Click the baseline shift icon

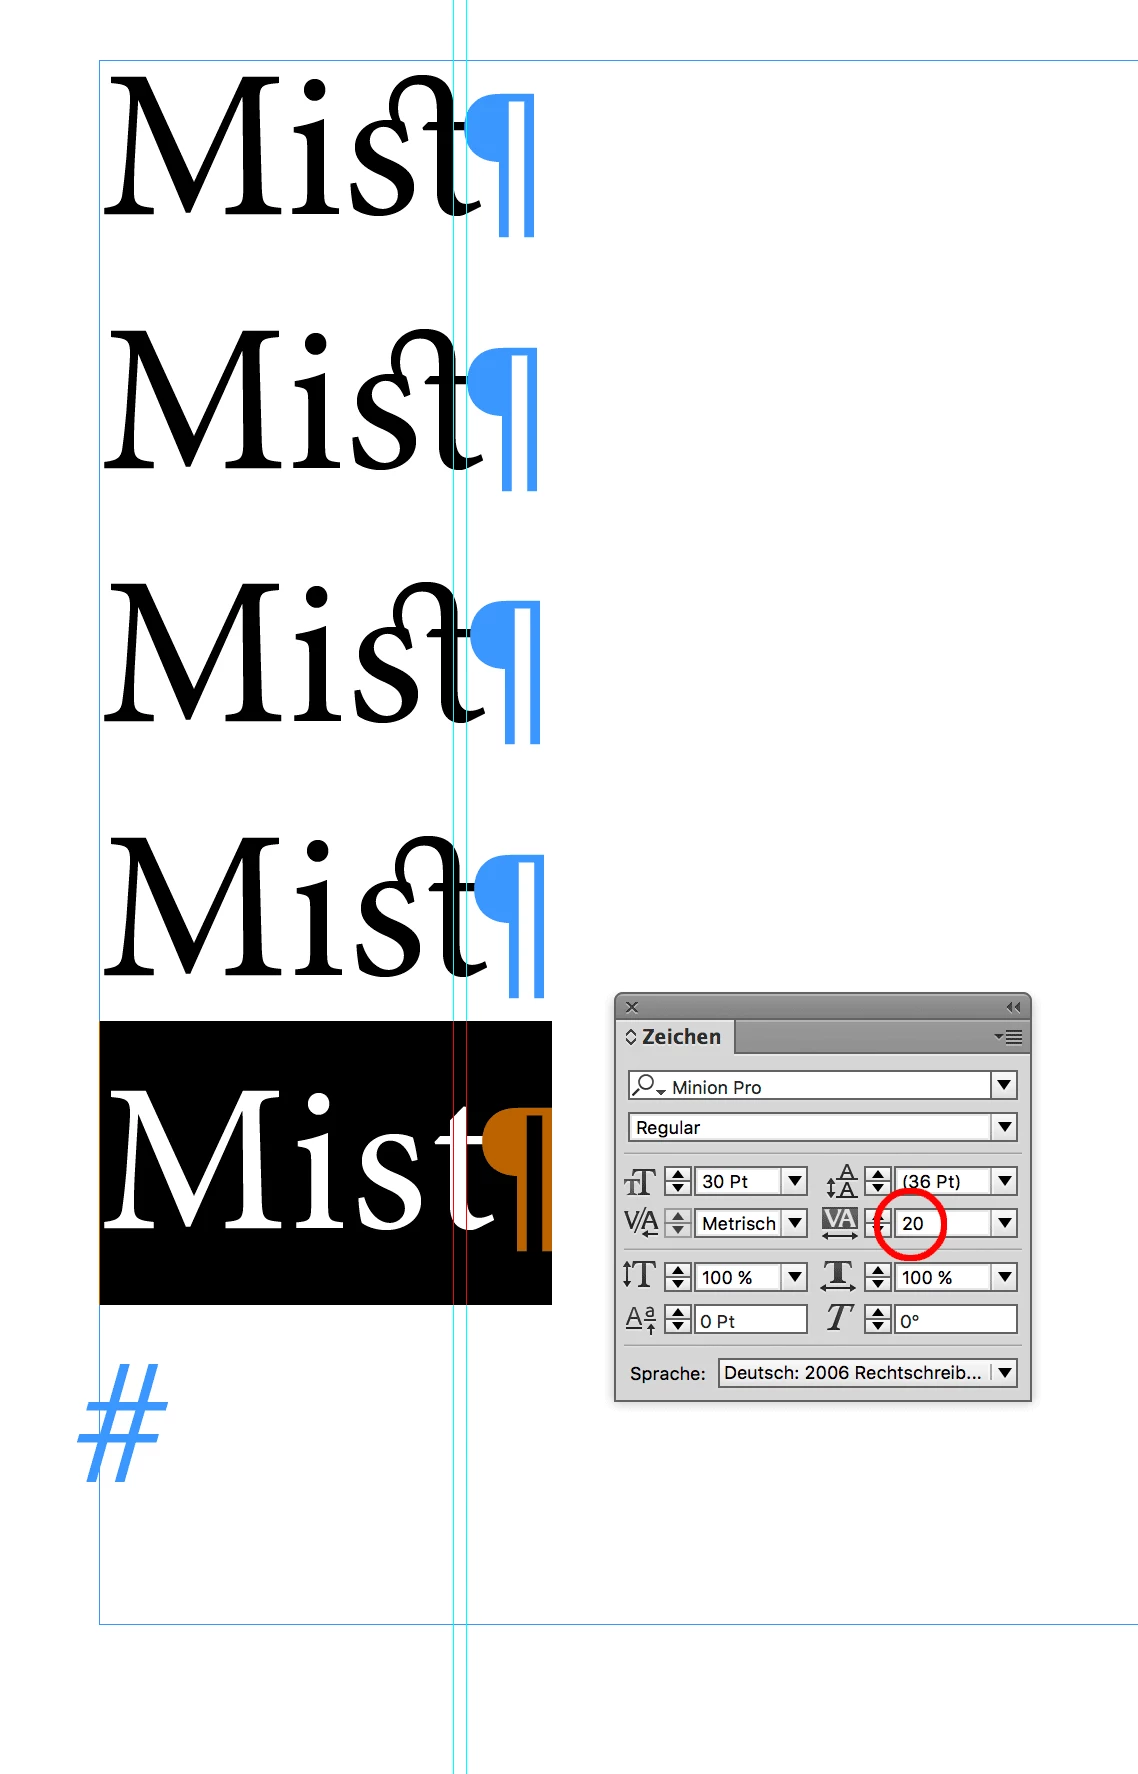(640, 1320)
